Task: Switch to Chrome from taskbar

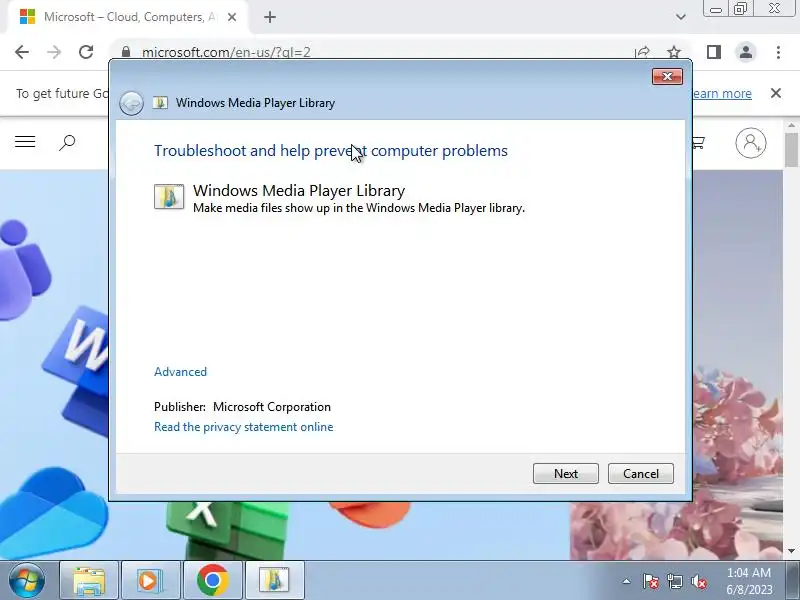Action: point(213,581)
